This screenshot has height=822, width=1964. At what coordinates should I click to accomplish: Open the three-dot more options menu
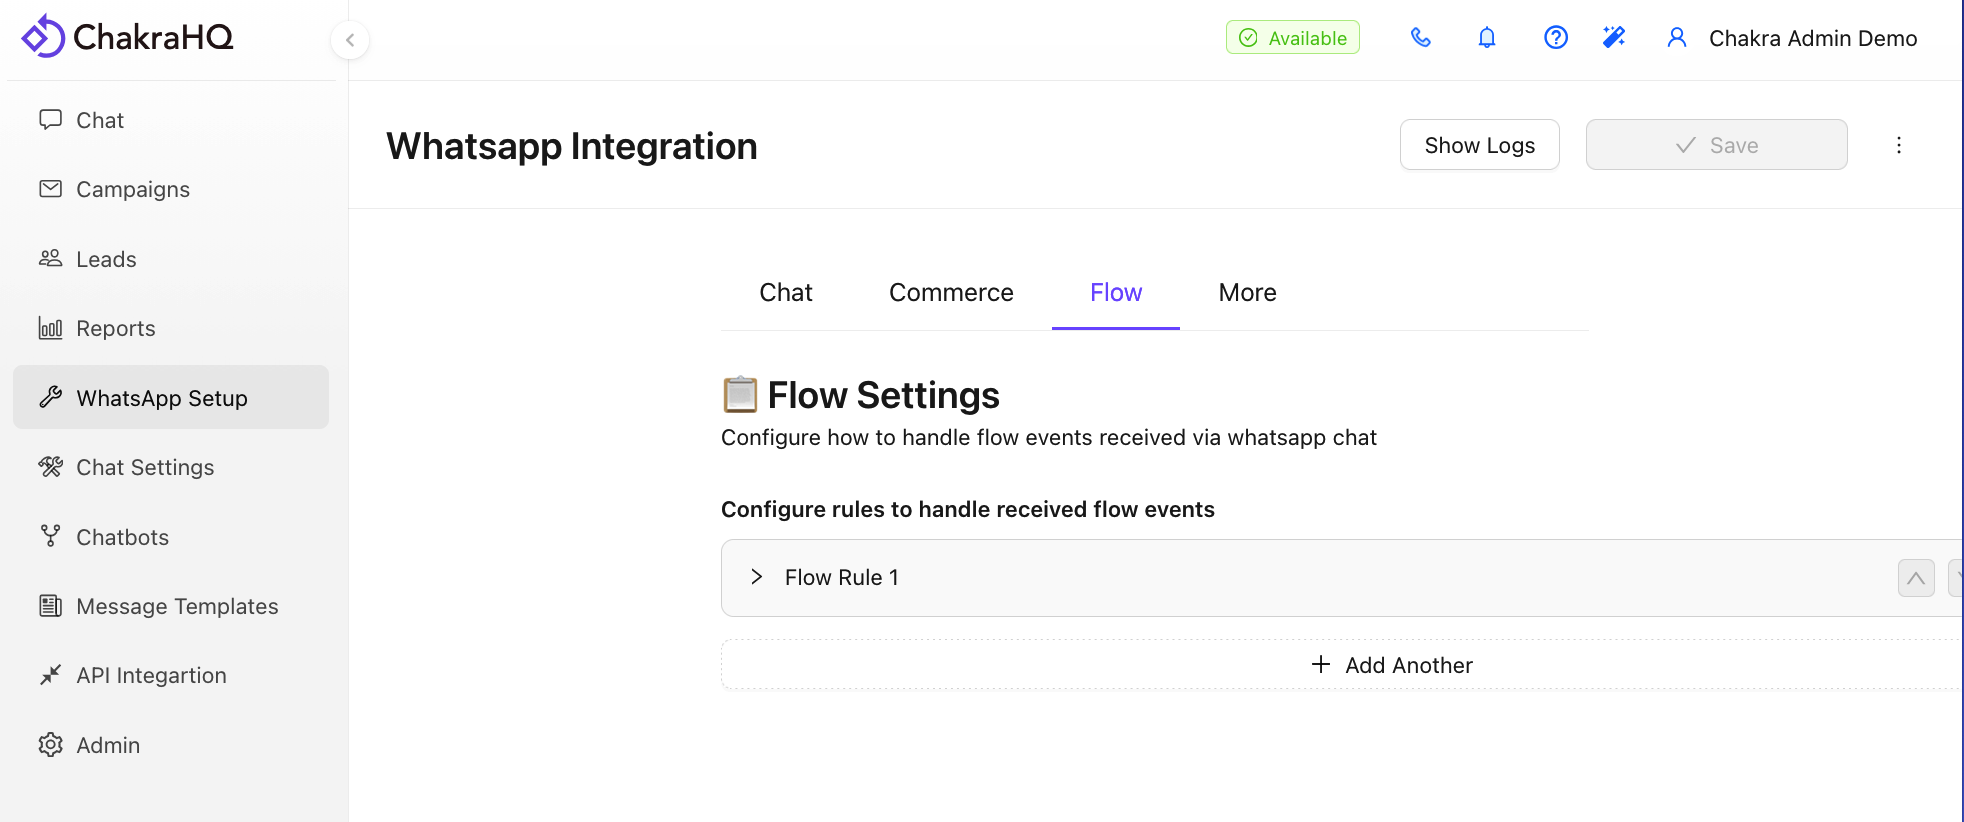point(1898,145)
